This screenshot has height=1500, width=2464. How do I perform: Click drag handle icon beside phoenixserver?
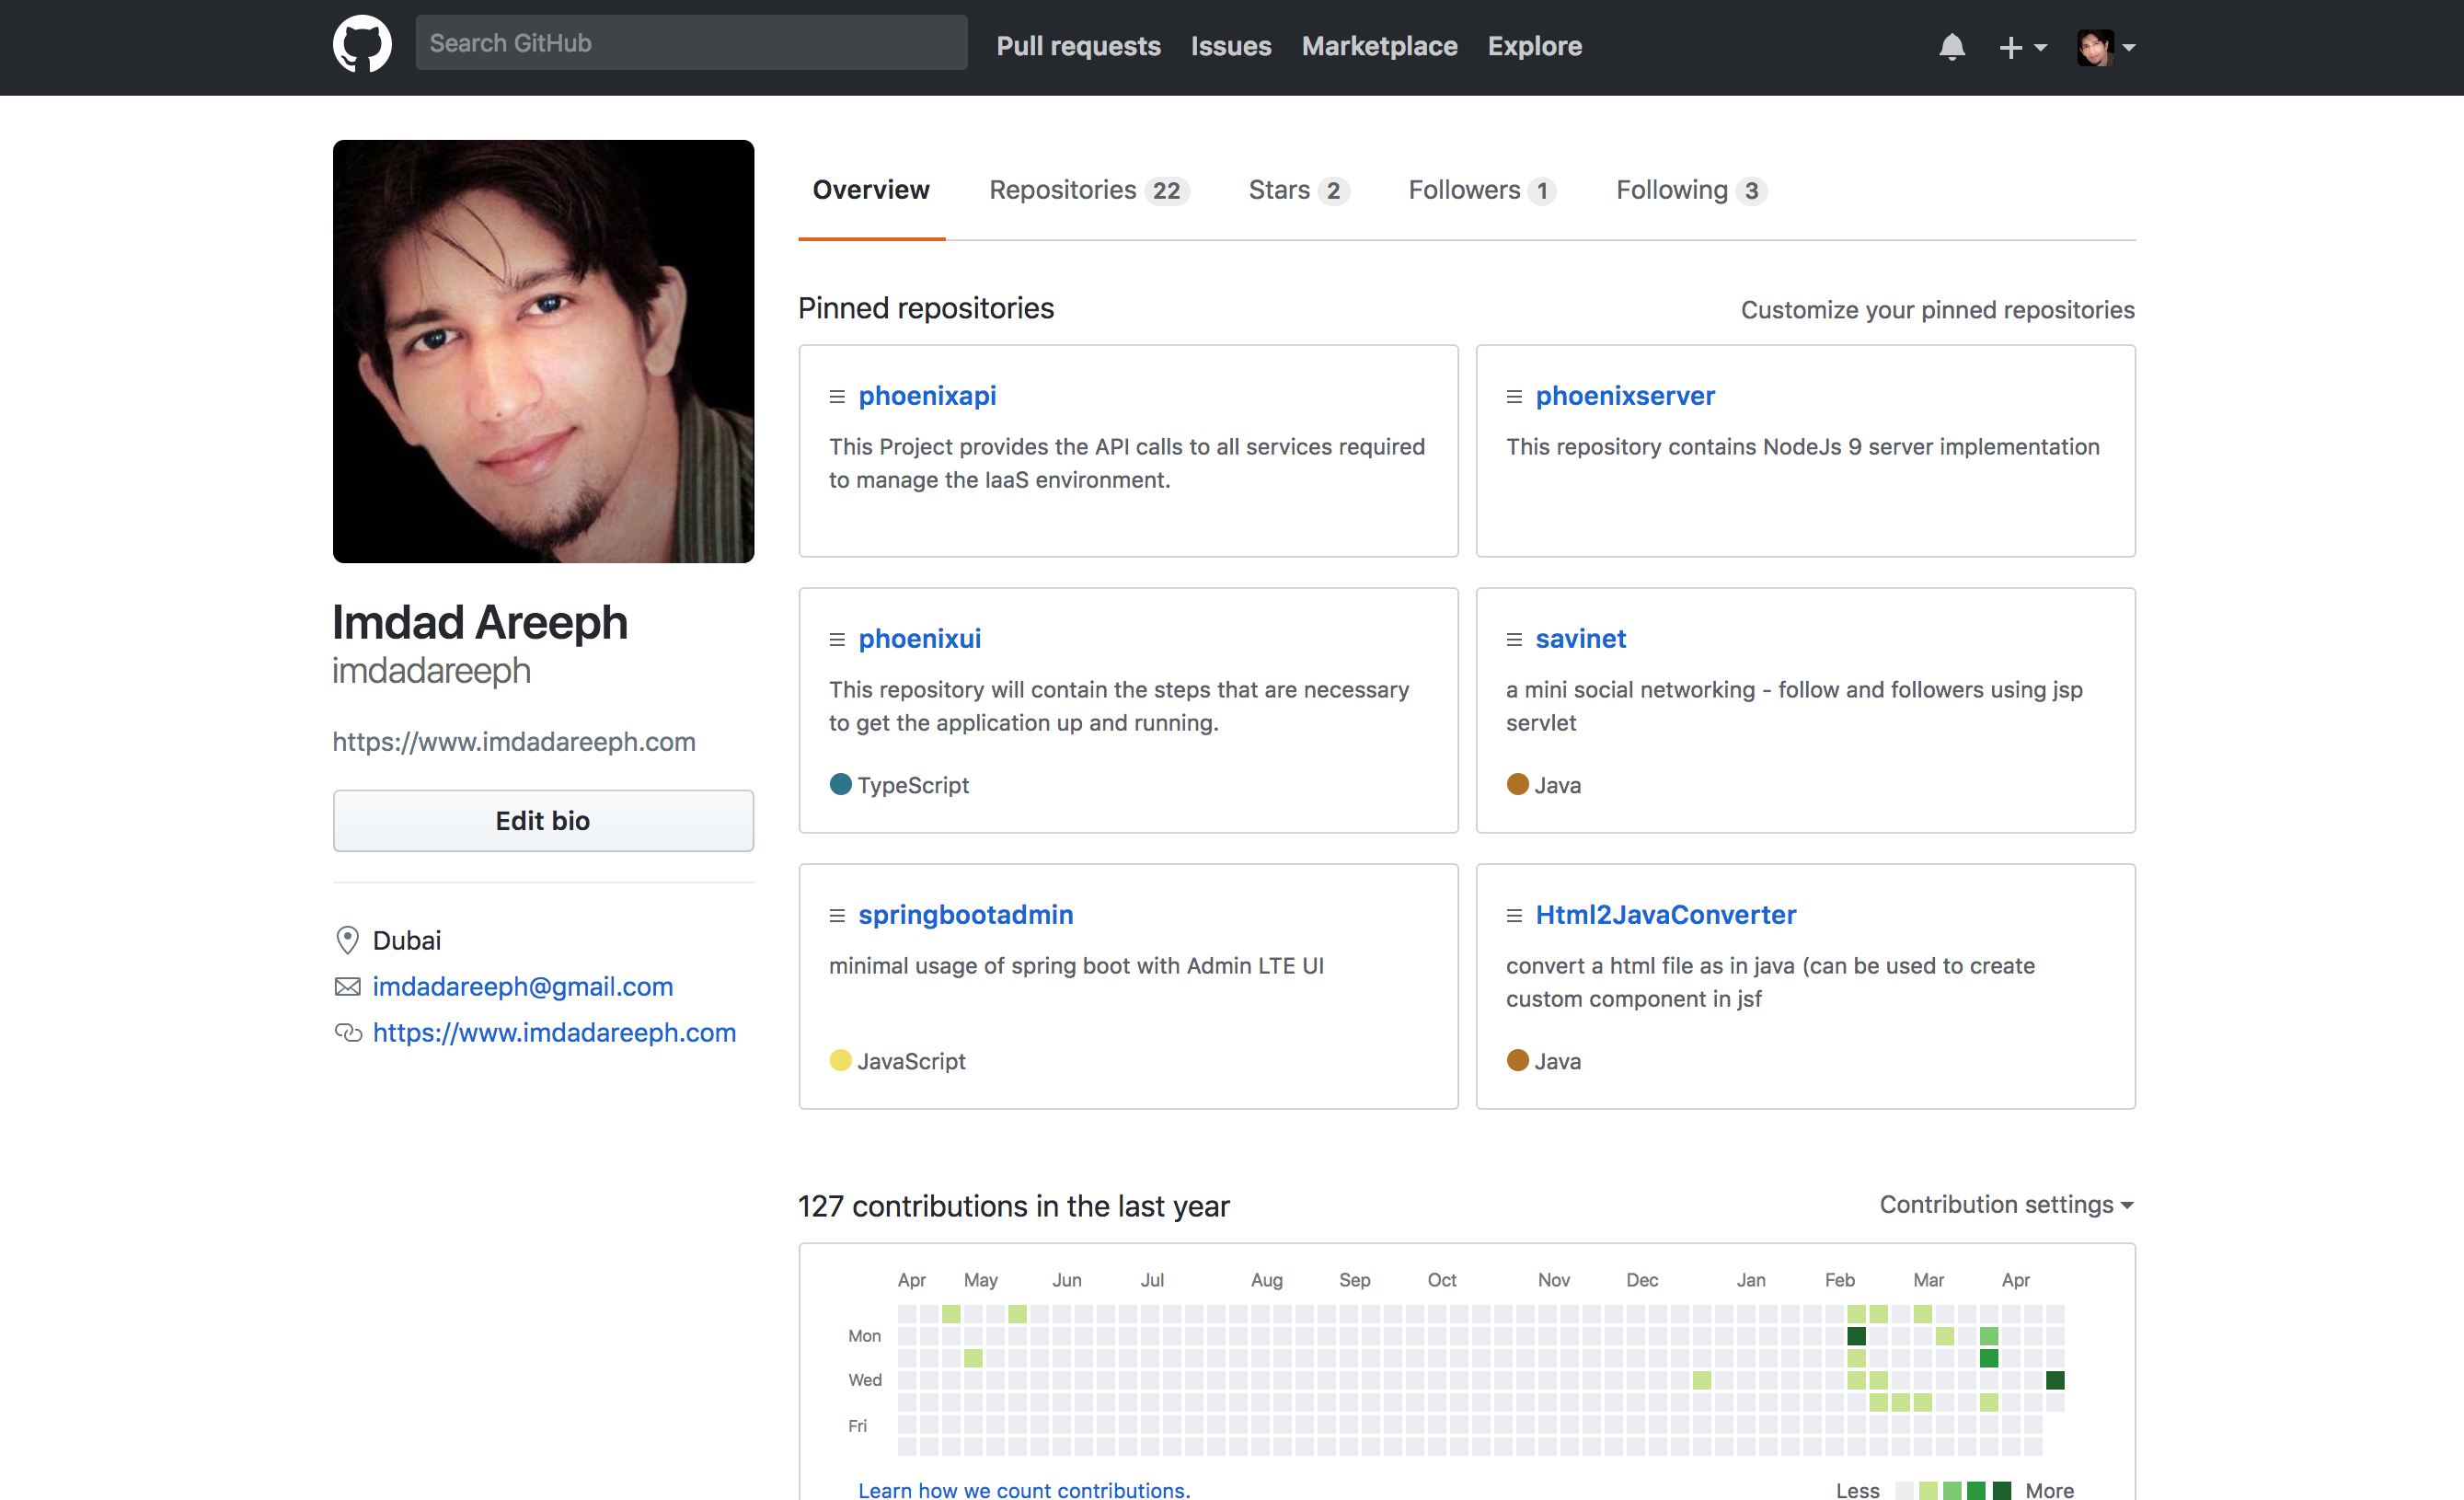pos(1514,397)
